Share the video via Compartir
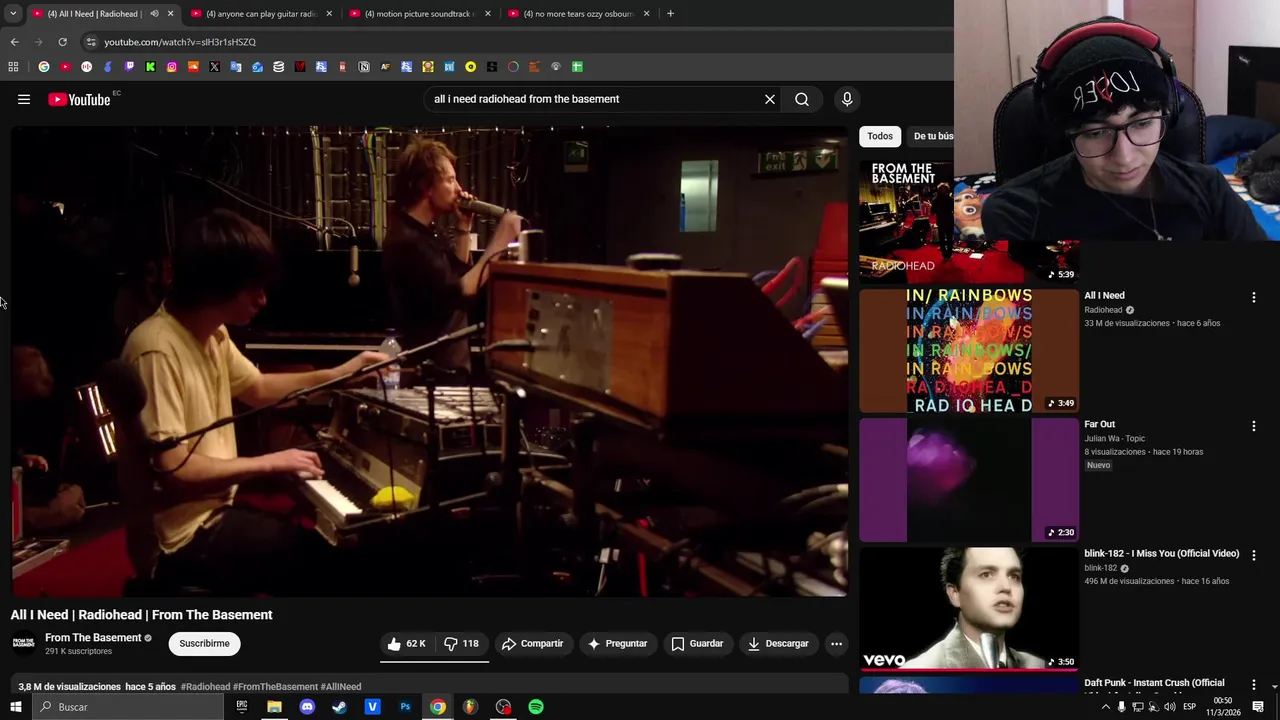The width and height of the screenshot is (1280, 720). point(533,643)
